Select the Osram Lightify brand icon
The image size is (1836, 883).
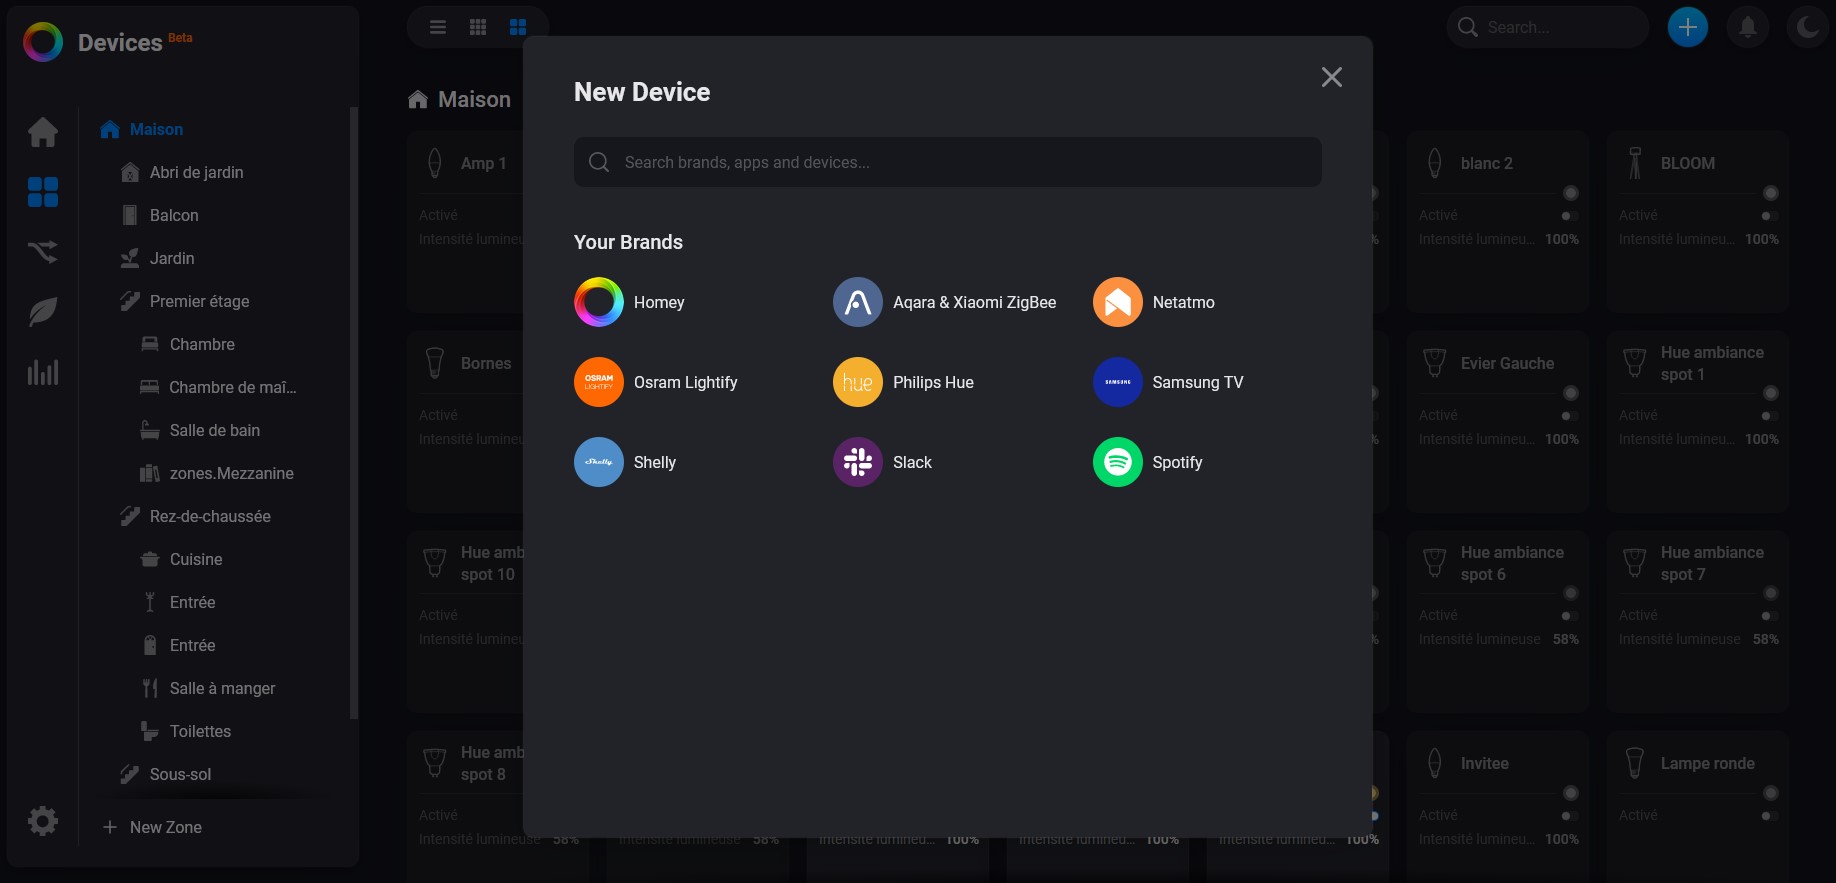click(599, 382)
